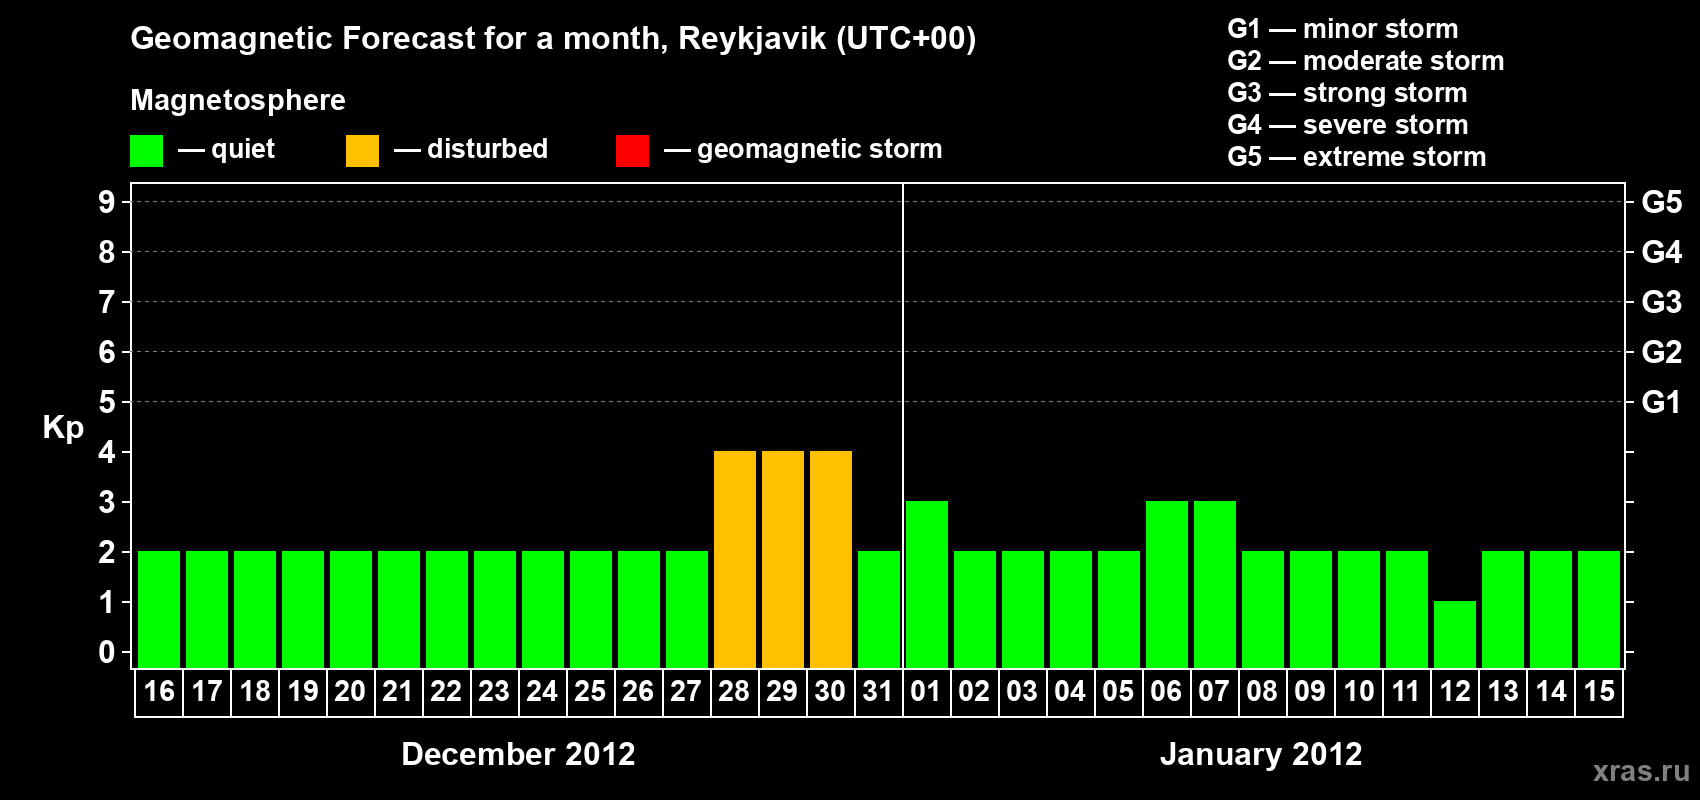Click the green quiet legend swatch
This screenshot has height=800, width=1700.
coord(146,151)
